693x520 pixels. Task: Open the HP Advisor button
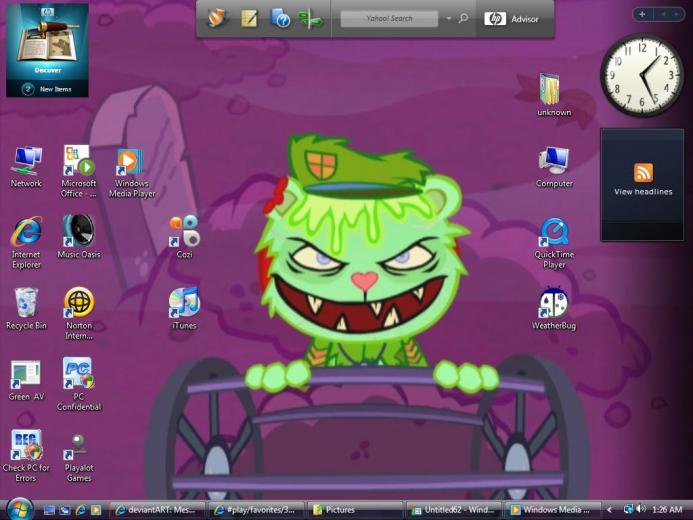[511, 19]
